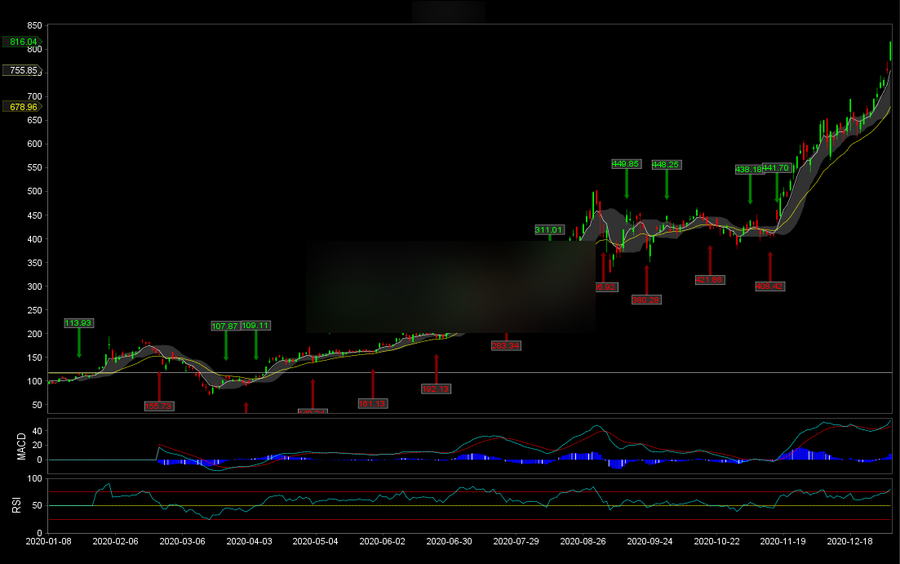Click the green 441.70 marker label
Viewport: 900px width, 564px height.
point(777,168)
